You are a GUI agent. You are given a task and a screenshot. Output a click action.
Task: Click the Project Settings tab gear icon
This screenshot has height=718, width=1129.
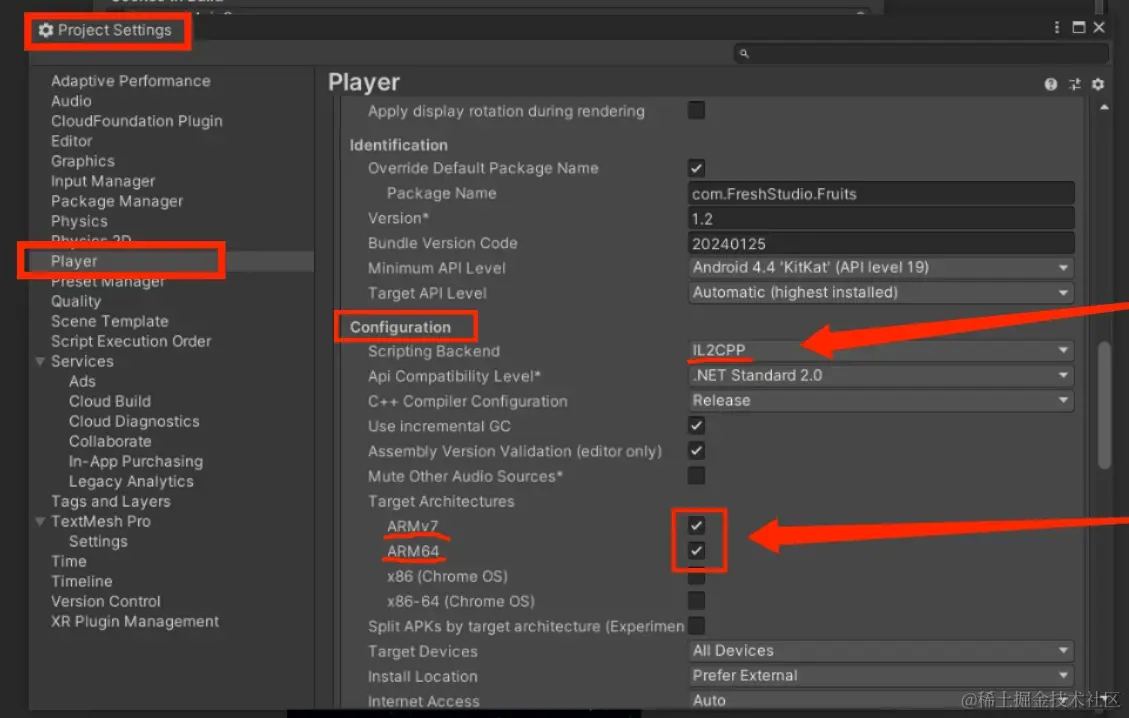click(x=46, y=30)
